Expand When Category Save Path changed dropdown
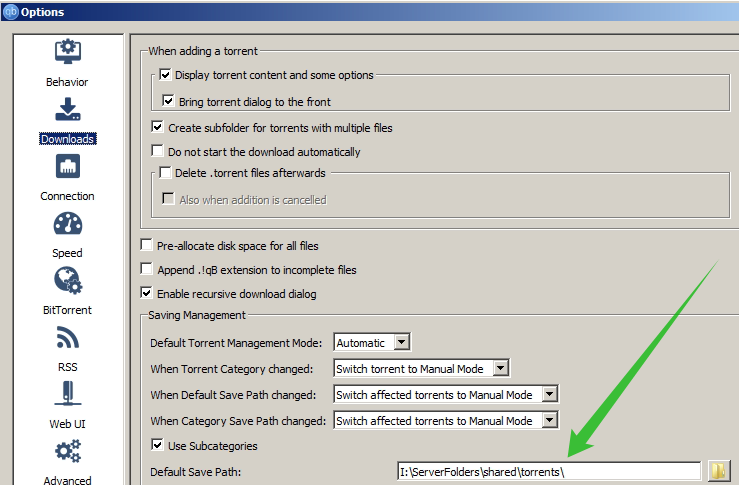The height and width of the screenshot is (485, 739). pyautogui.click(x=446, y=421)
